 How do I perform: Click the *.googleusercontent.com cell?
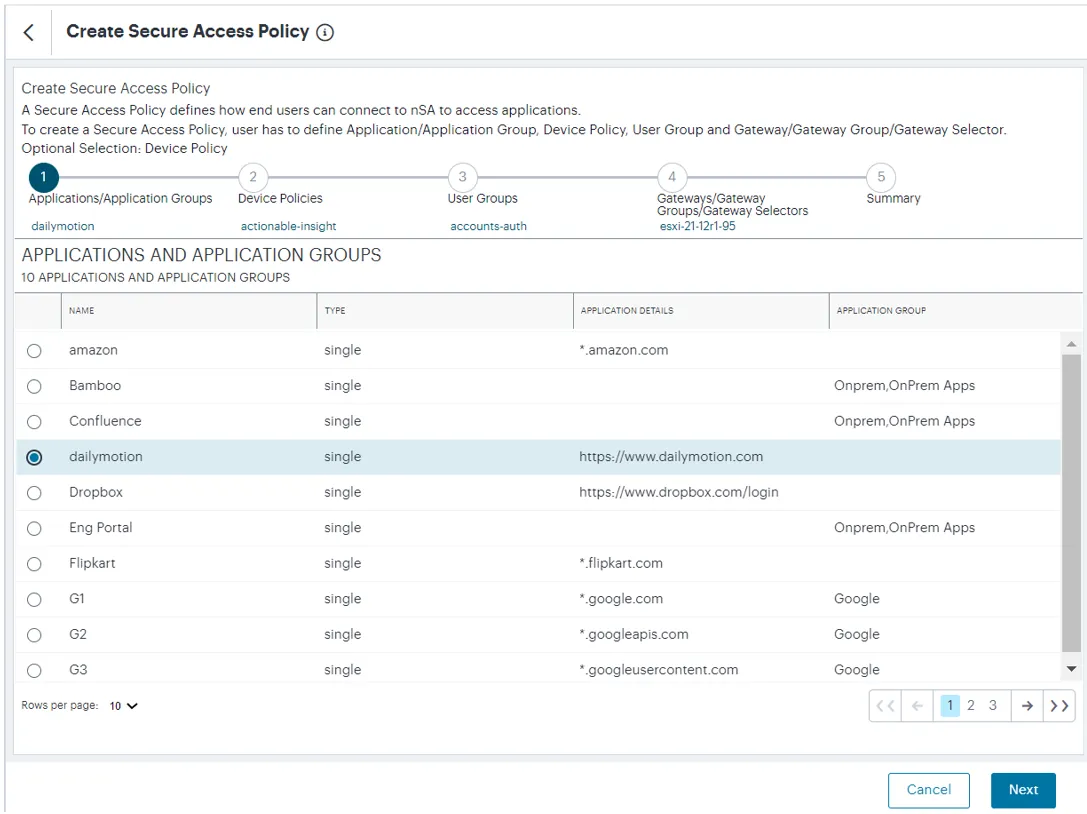point(659,670)
